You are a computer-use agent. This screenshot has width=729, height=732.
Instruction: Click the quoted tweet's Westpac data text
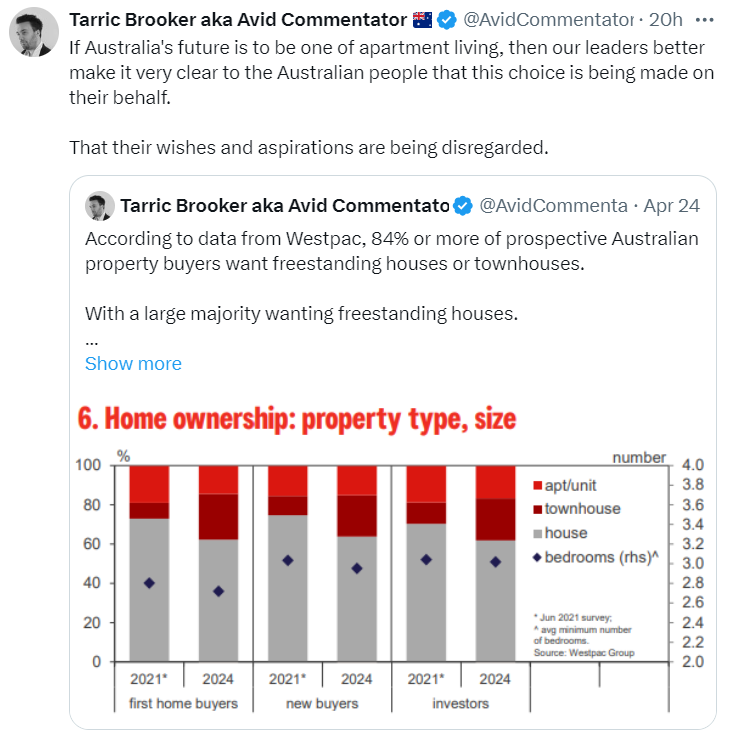(391, 250)
